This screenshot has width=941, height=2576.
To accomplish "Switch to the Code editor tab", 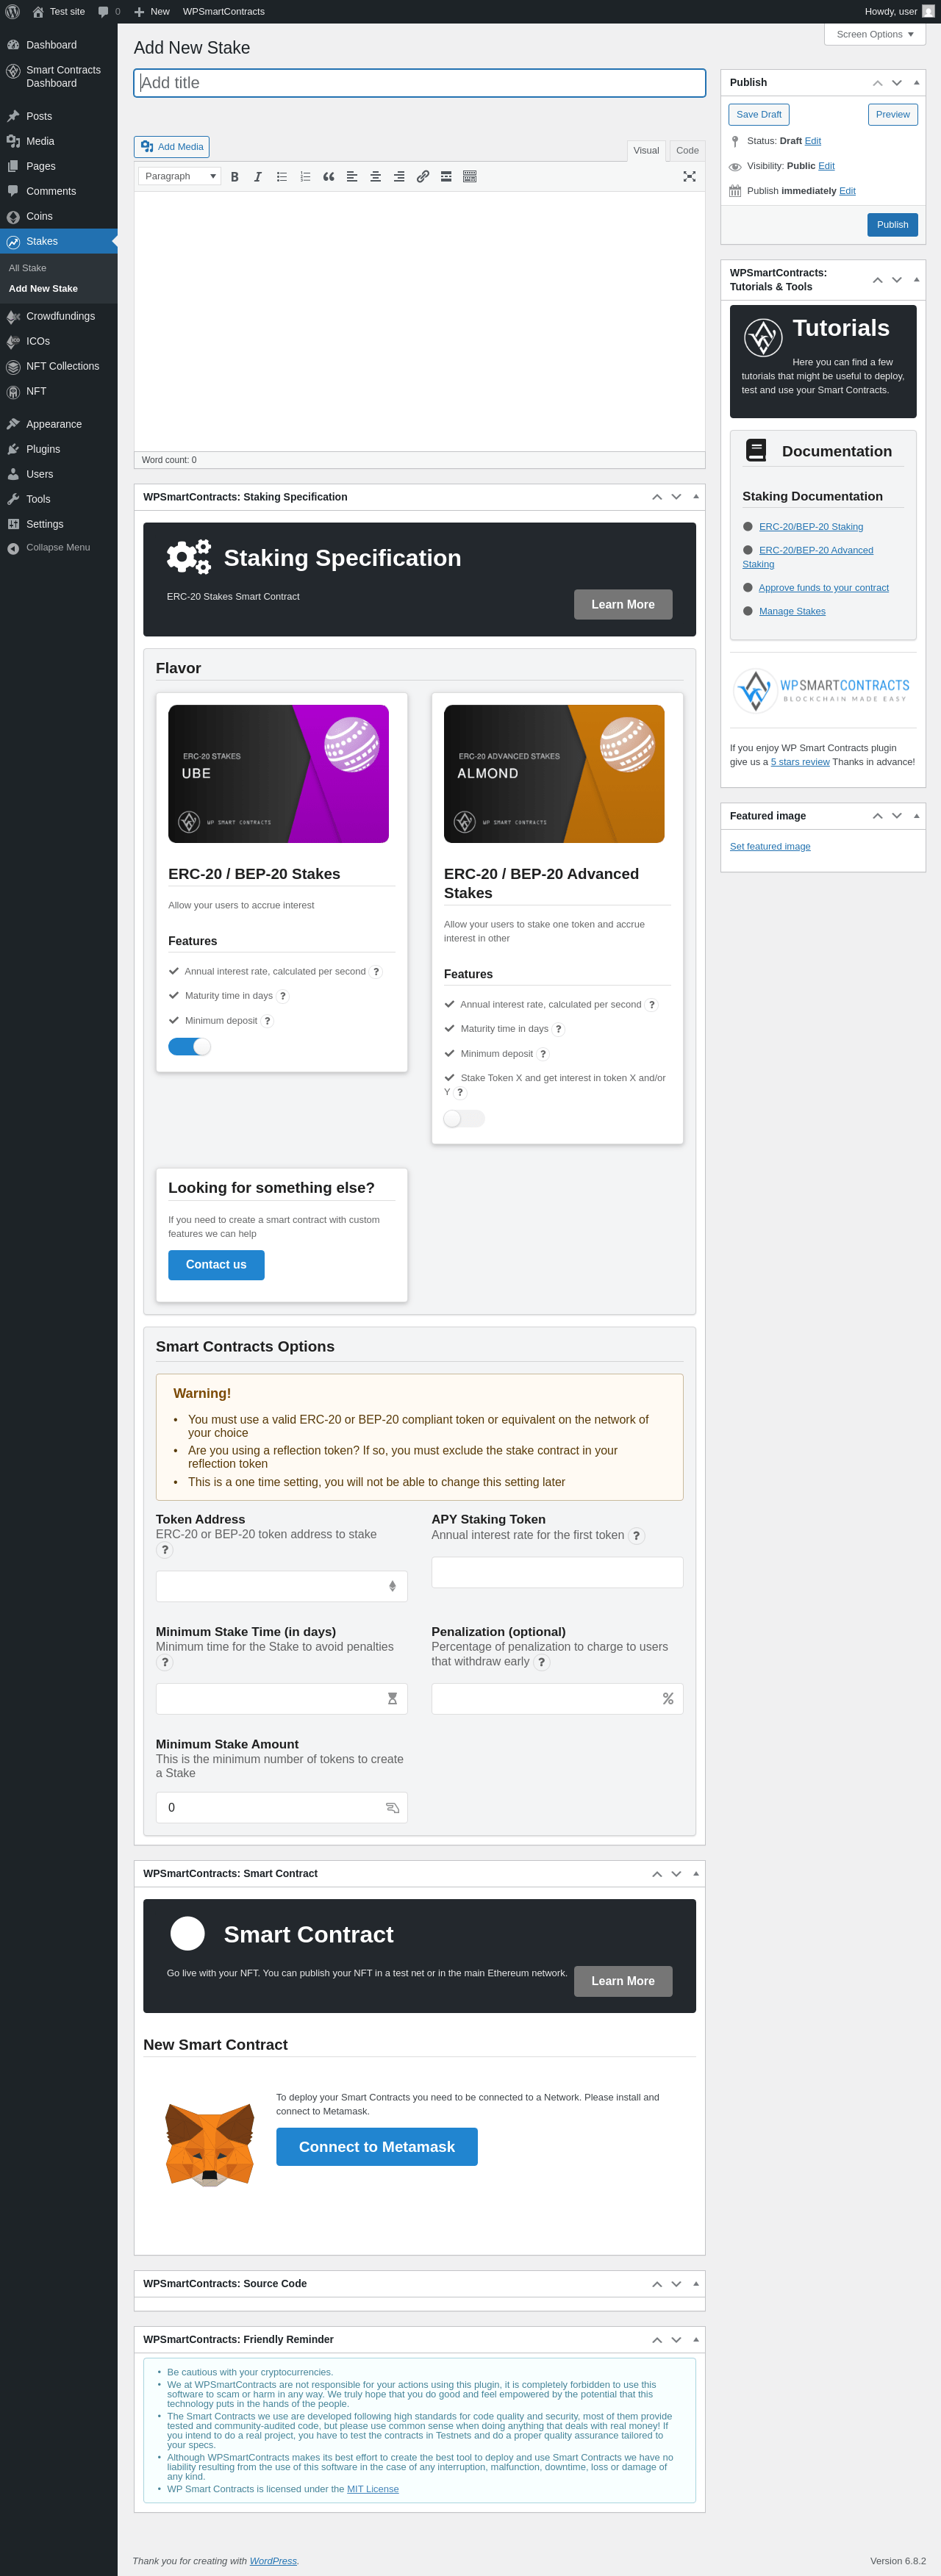I will (687, 151).
